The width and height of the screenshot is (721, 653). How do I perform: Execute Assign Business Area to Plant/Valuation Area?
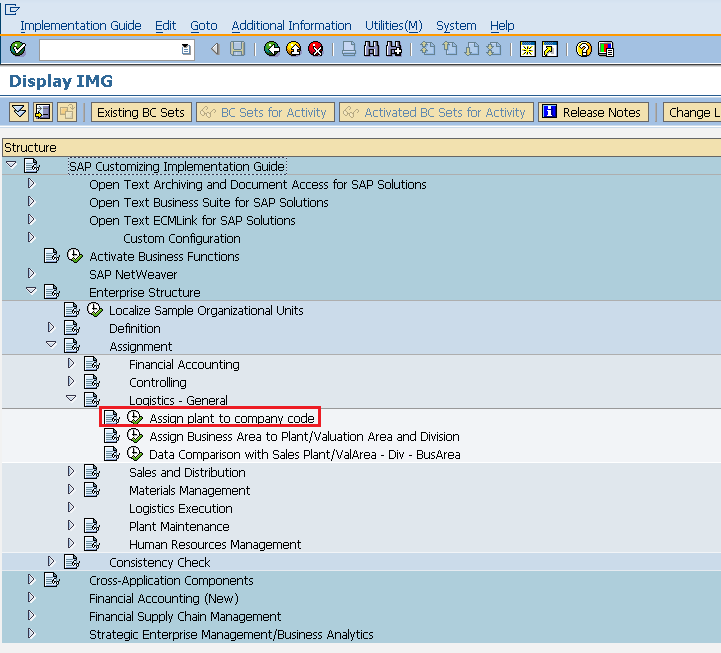[135, 435]
